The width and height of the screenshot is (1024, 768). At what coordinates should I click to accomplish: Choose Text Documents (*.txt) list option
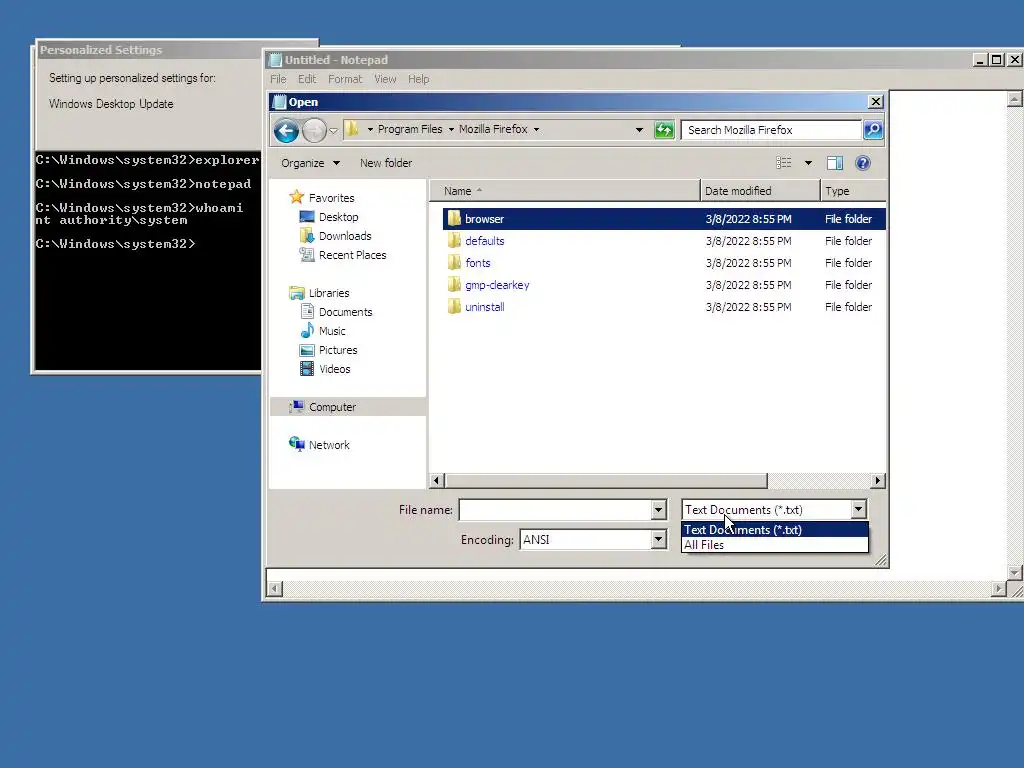(775, 530)
